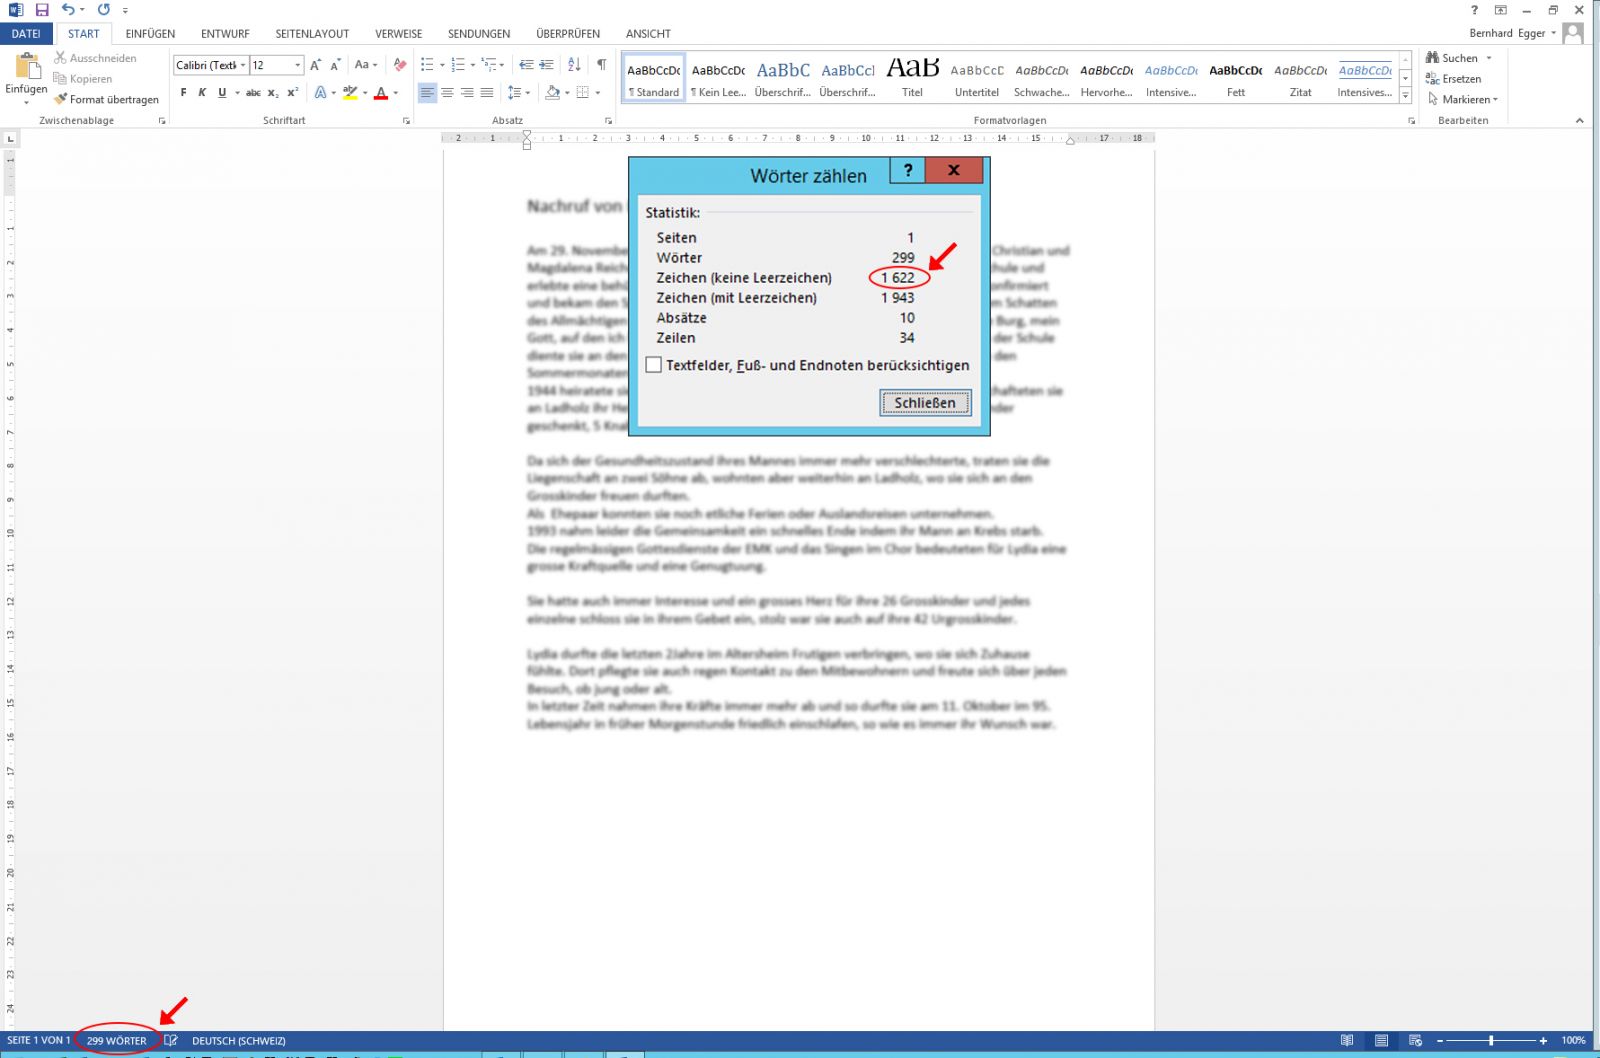Undo the last action
Image resolution: width=1600 pixels, height=1058 pixels.
67,10
